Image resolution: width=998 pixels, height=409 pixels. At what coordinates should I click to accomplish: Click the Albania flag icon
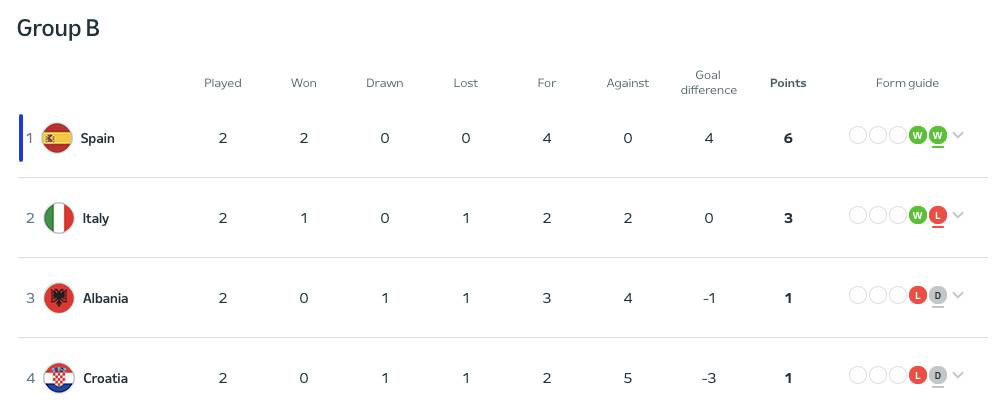point(59,298)
